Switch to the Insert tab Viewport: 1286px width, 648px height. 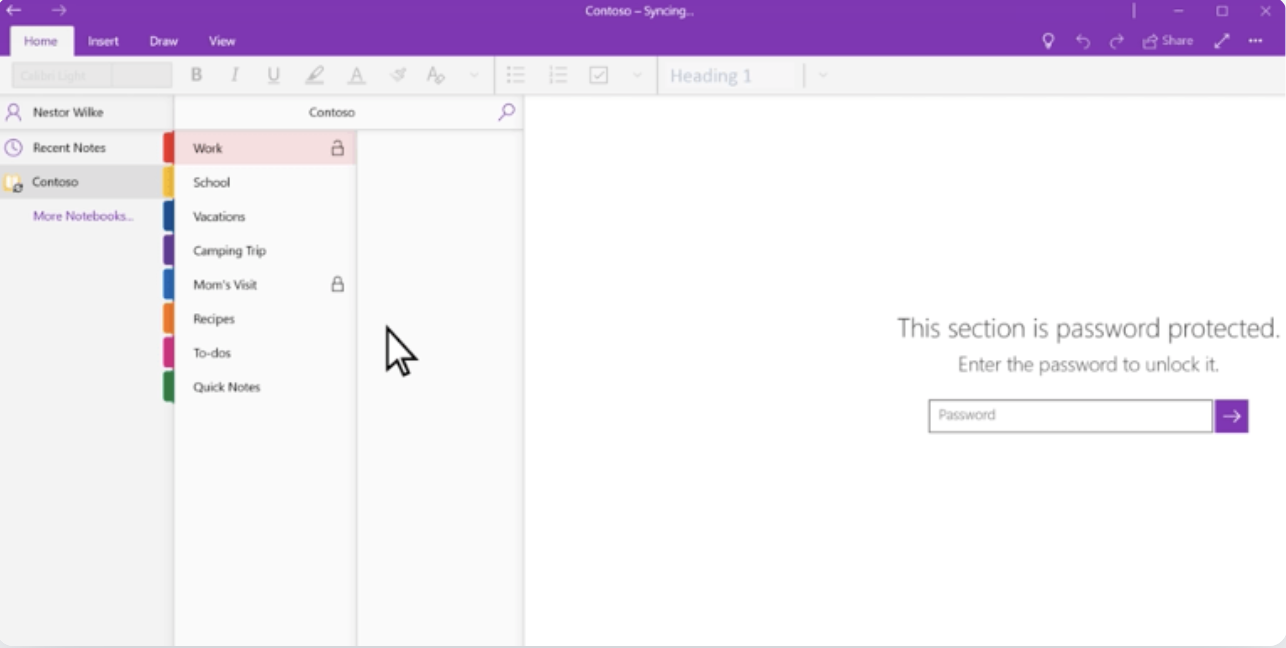pyautogui.click(x=103, y=41)
